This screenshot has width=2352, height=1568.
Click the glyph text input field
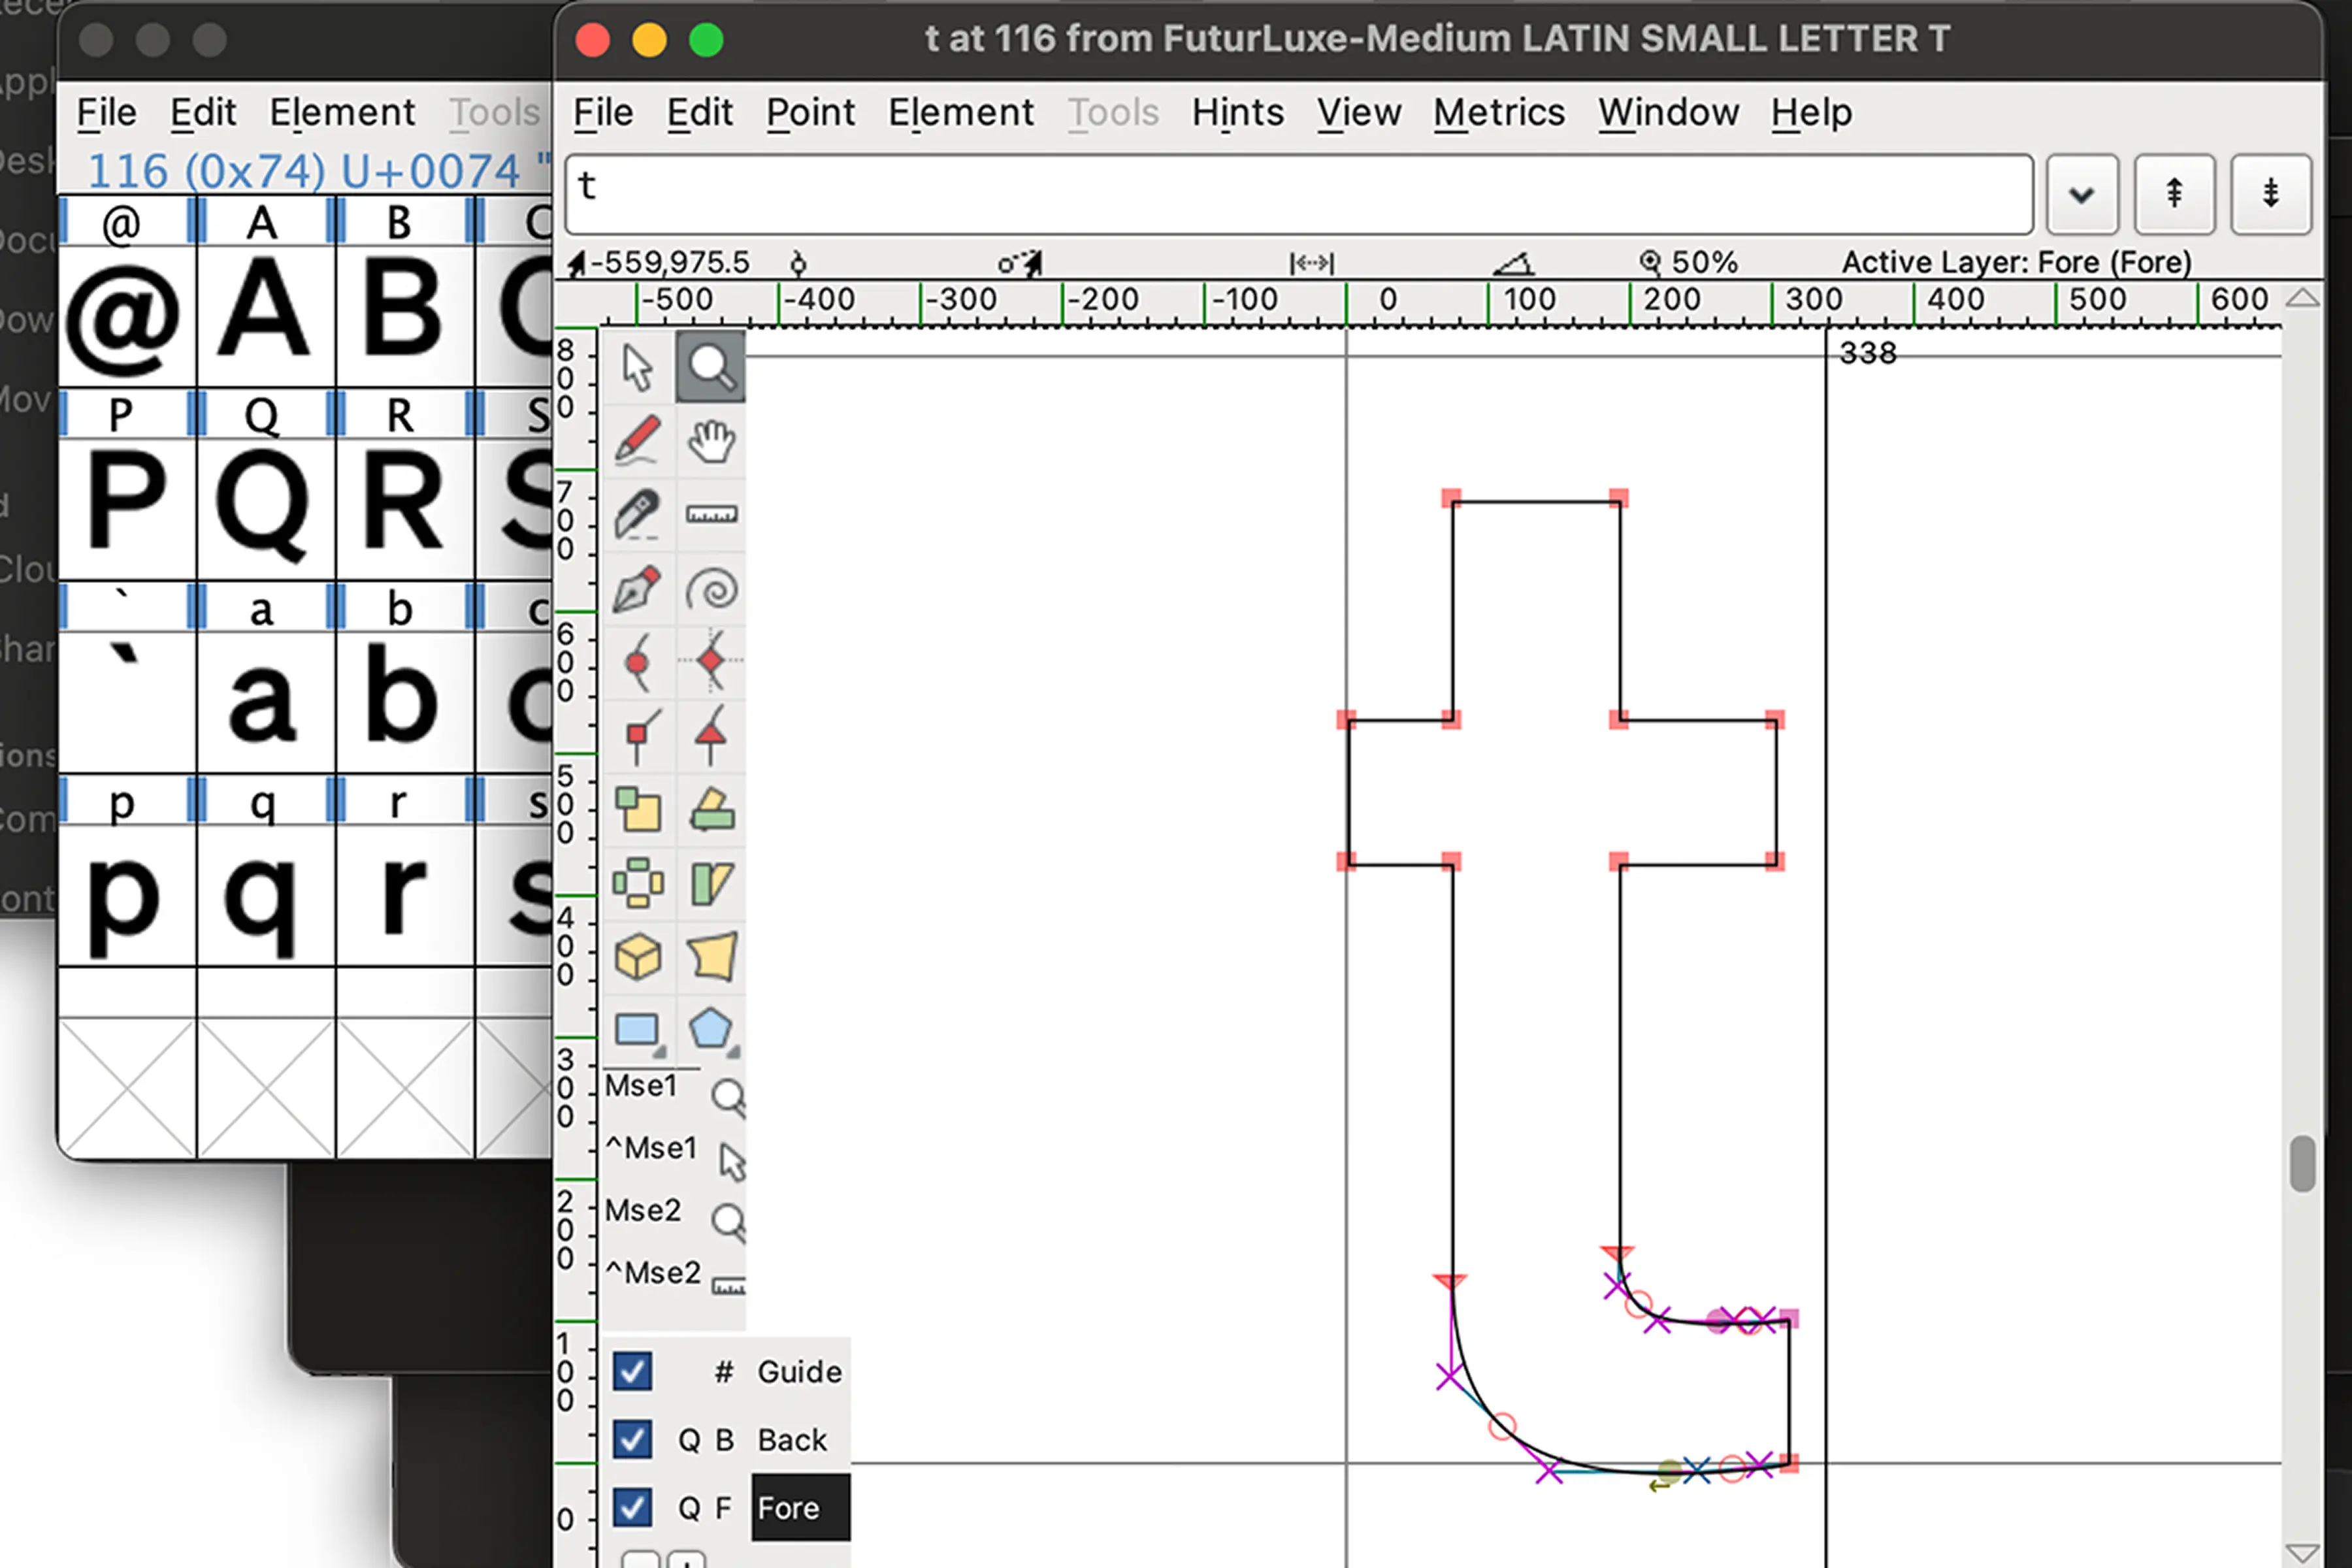pyautogui.click(x=1298, y=194)
